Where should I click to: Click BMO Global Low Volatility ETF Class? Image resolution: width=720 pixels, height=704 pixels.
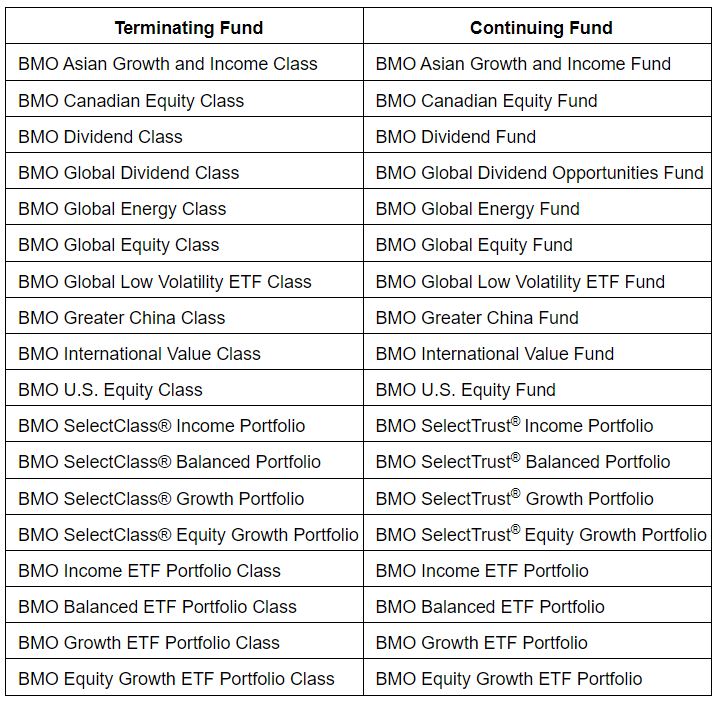pyautogui.click(x=165, y=282)
